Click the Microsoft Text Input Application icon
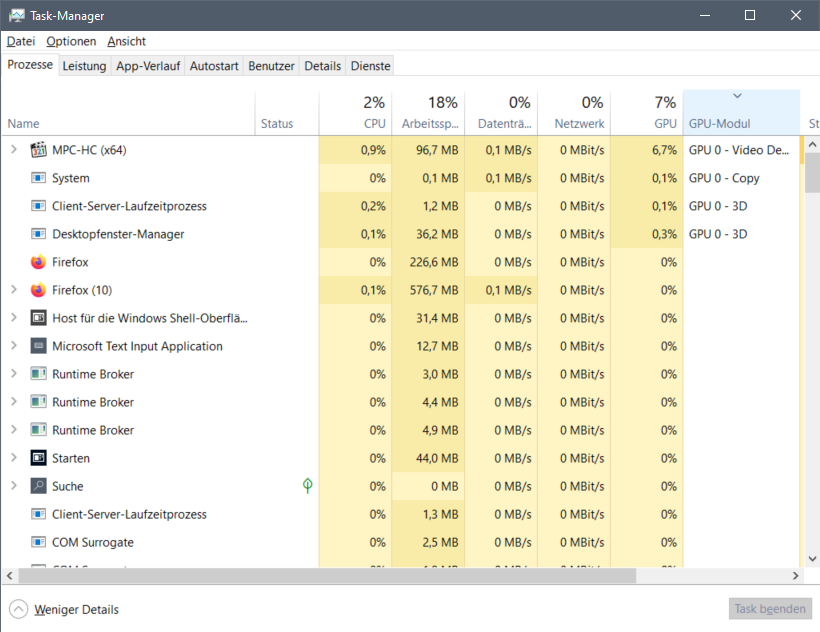The image size is (820, 632). pyautogui.click(x=38, y=346)
